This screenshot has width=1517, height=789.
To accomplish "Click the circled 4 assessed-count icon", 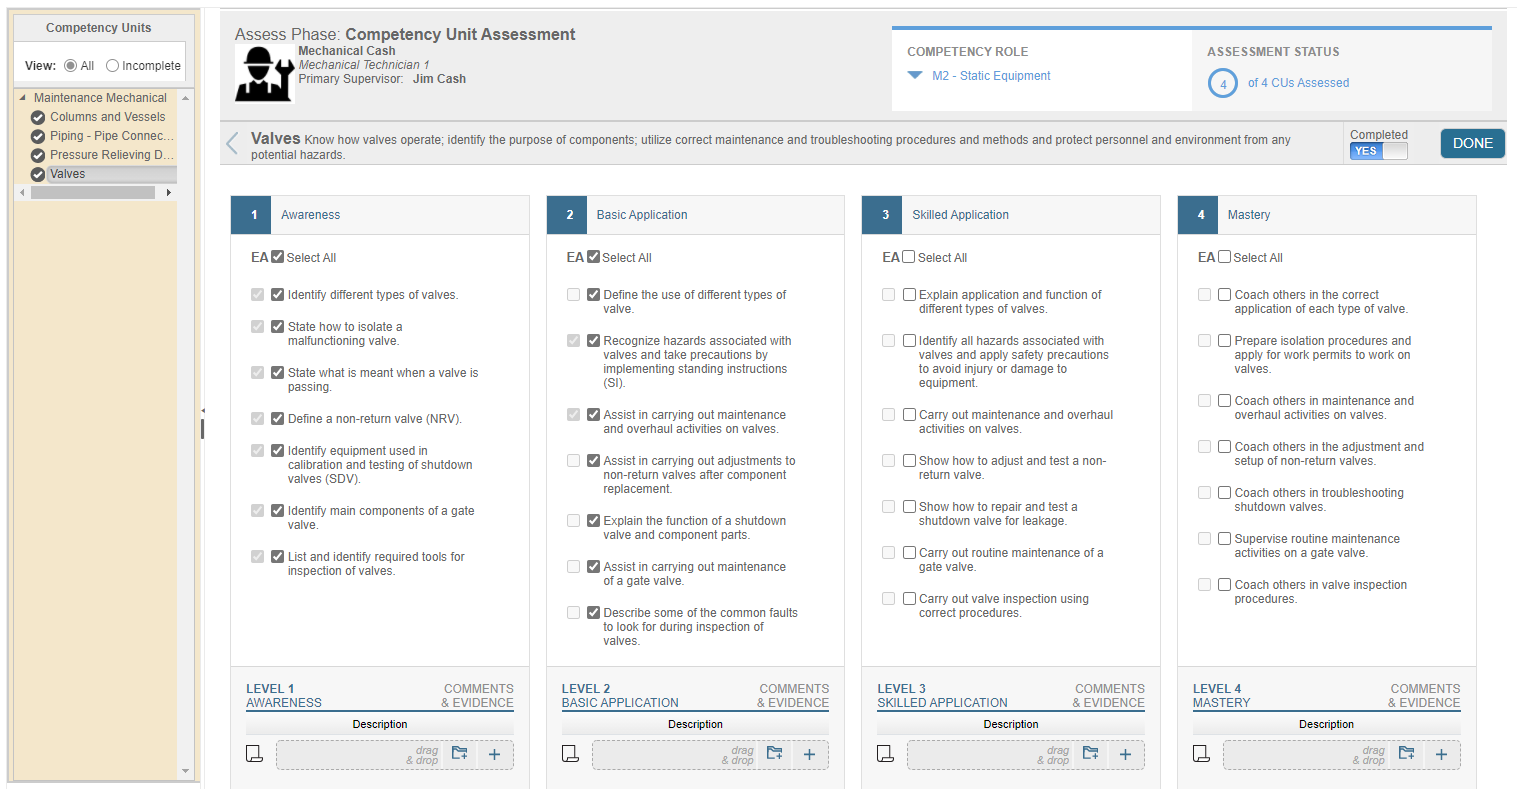I will click(1222, 83).
